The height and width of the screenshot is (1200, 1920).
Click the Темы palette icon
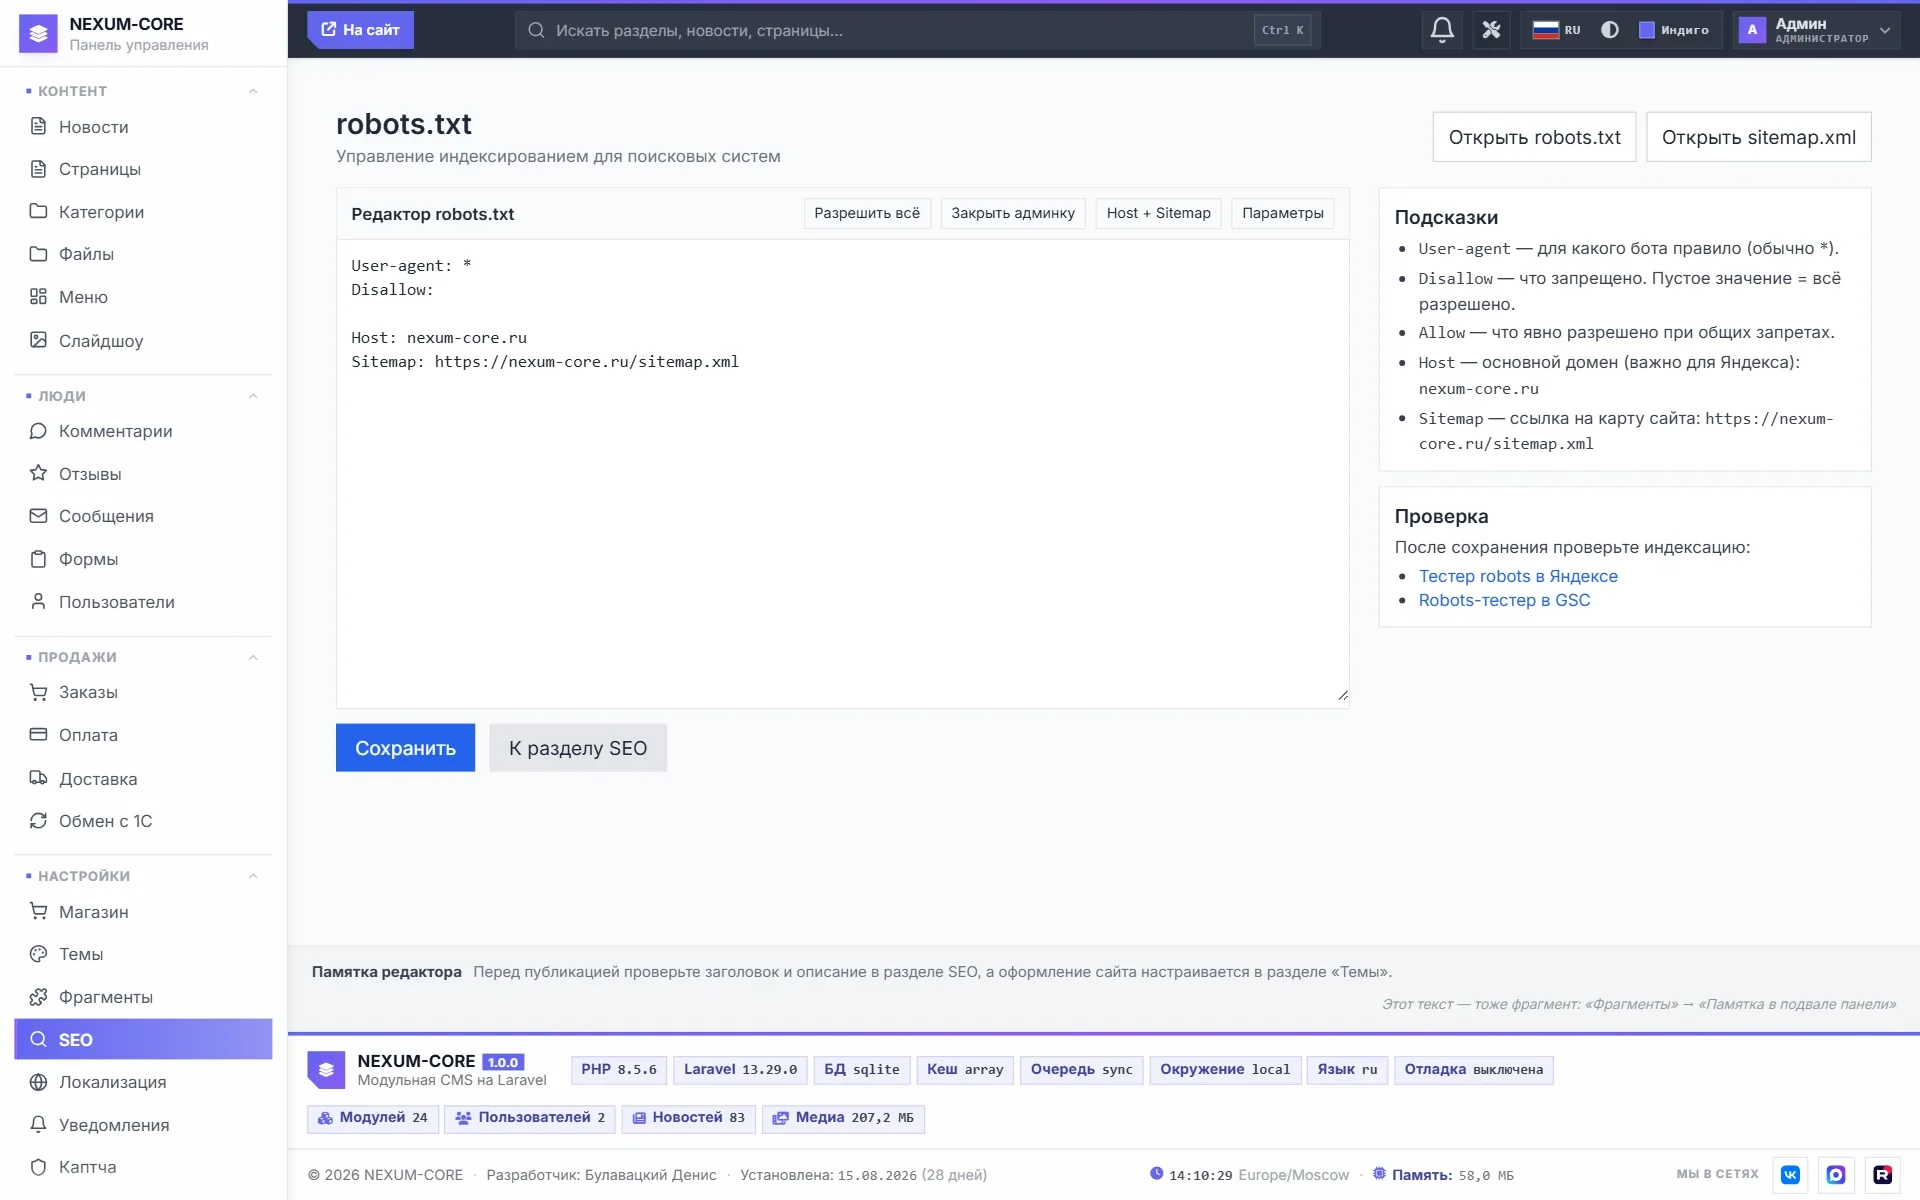click(38, 954)
